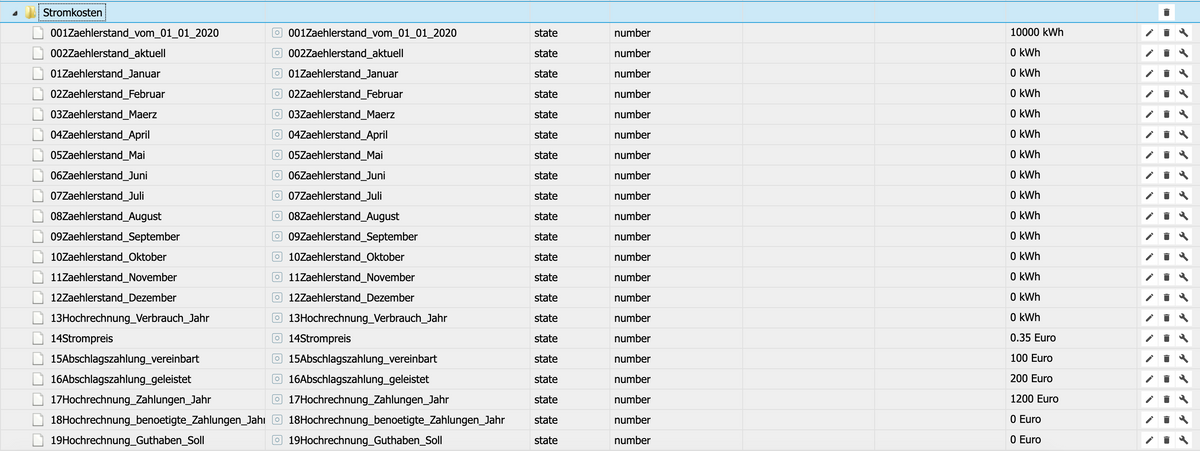The height and width of the screenshot is (451, 1200).
Task: Edit the 14Strompreis object with pencil
Action: [1149, 338]
